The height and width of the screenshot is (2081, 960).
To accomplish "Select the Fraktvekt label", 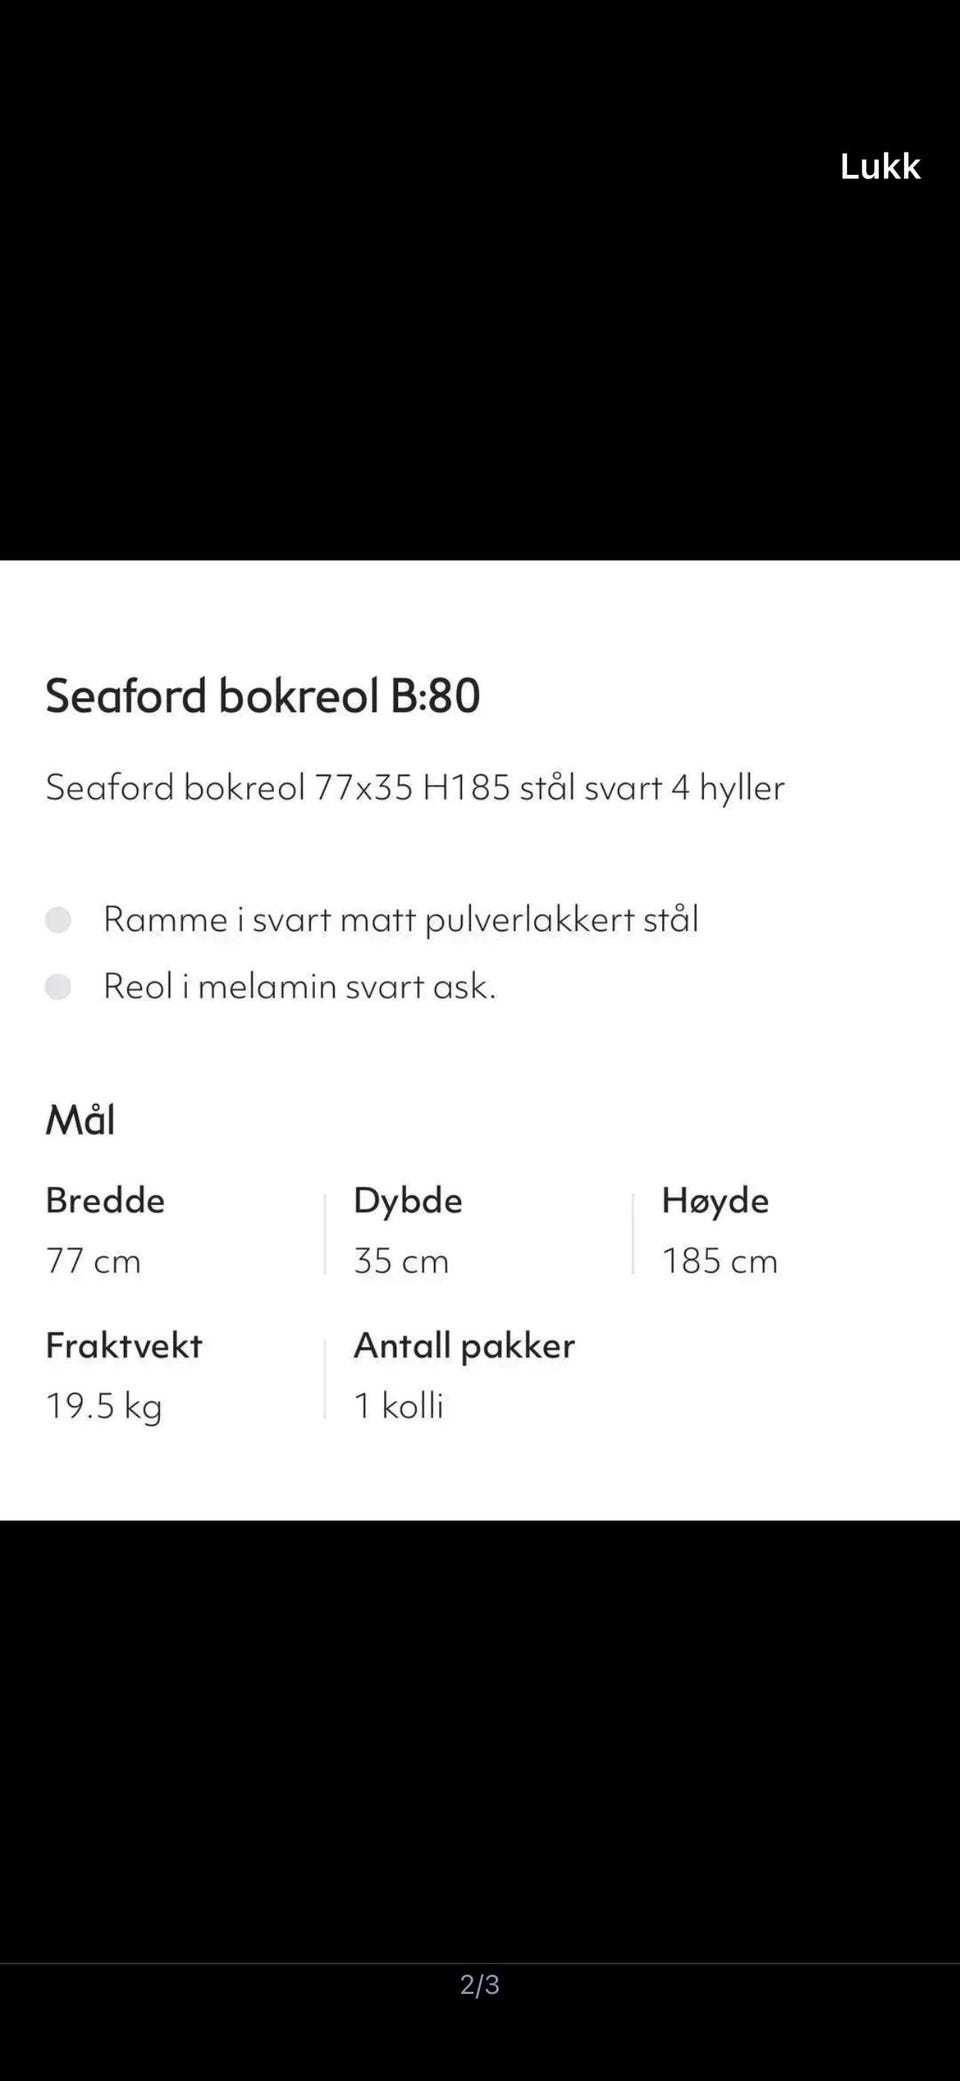I will 124,1345.
